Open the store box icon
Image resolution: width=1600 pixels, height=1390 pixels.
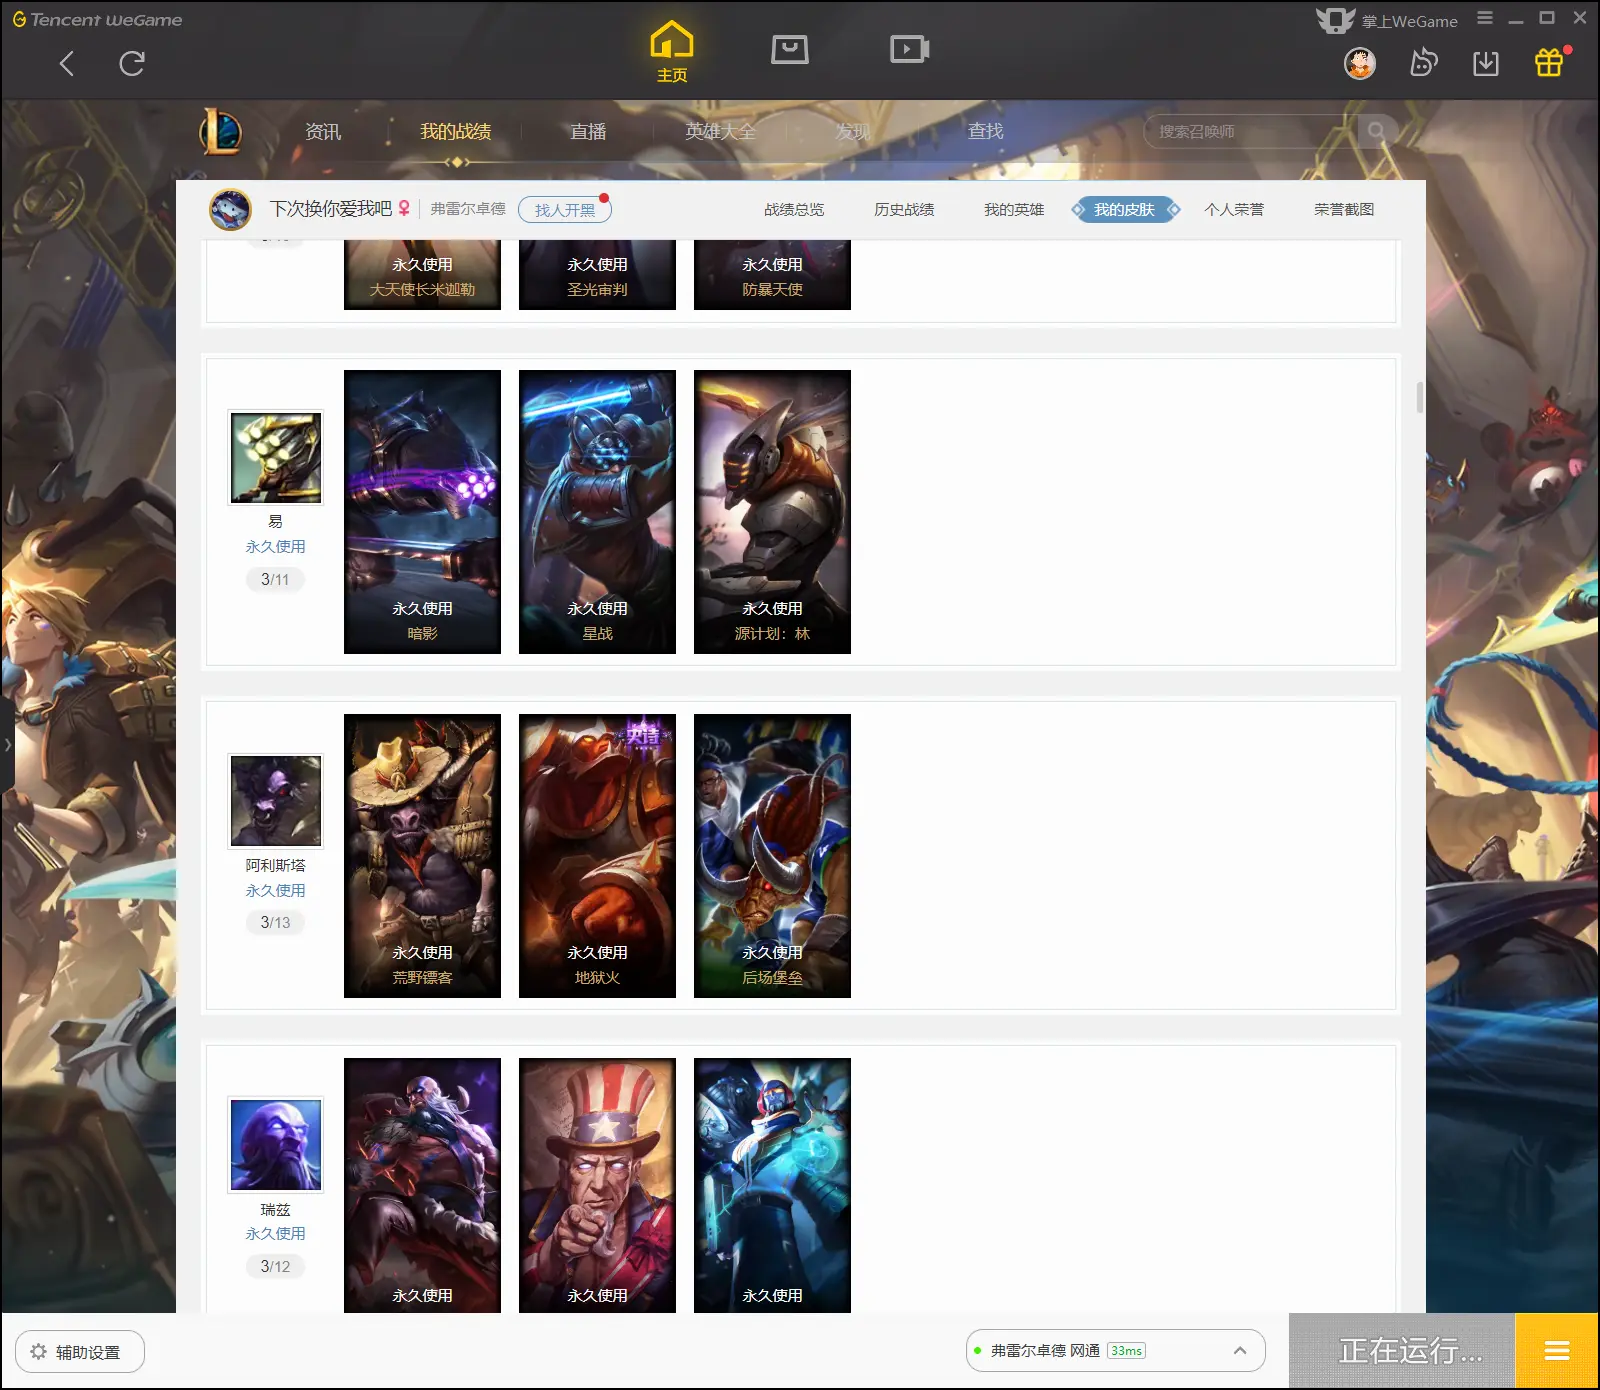(790, 49)
